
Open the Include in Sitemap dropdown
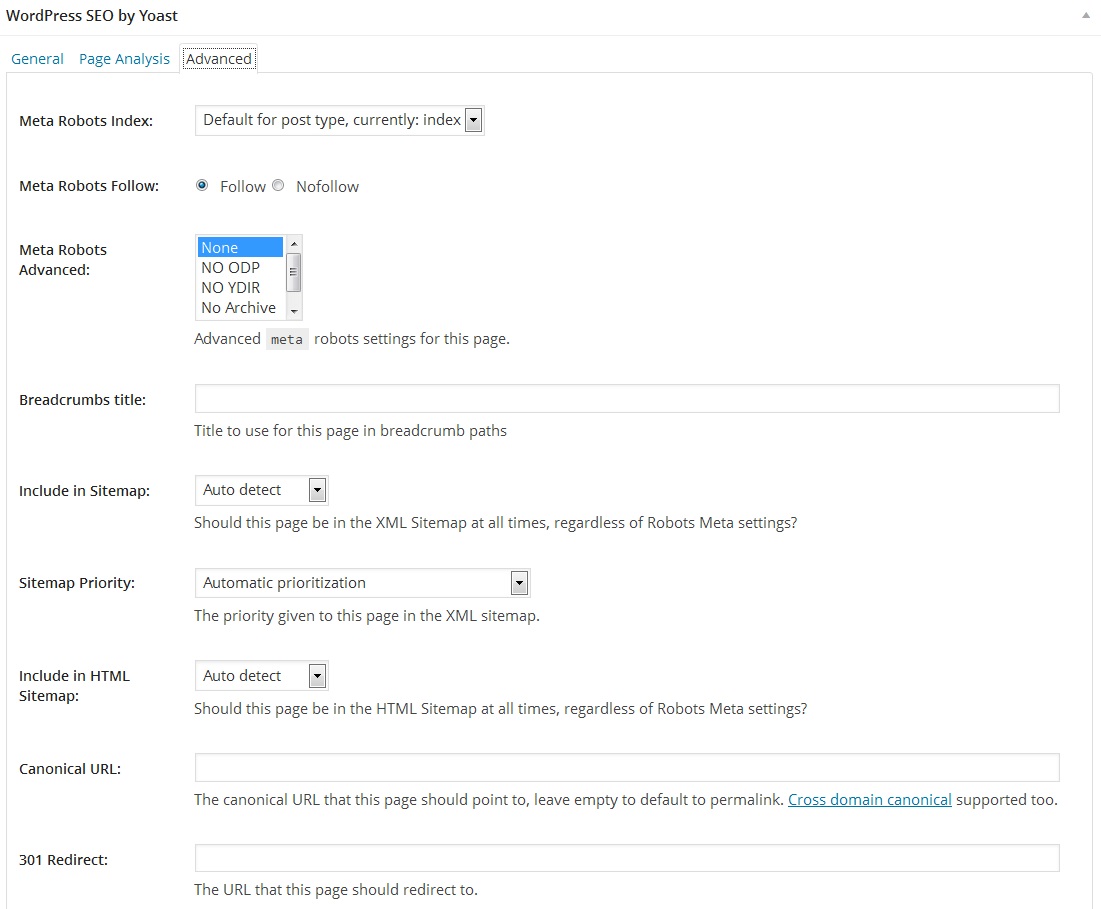click(262, 490)
